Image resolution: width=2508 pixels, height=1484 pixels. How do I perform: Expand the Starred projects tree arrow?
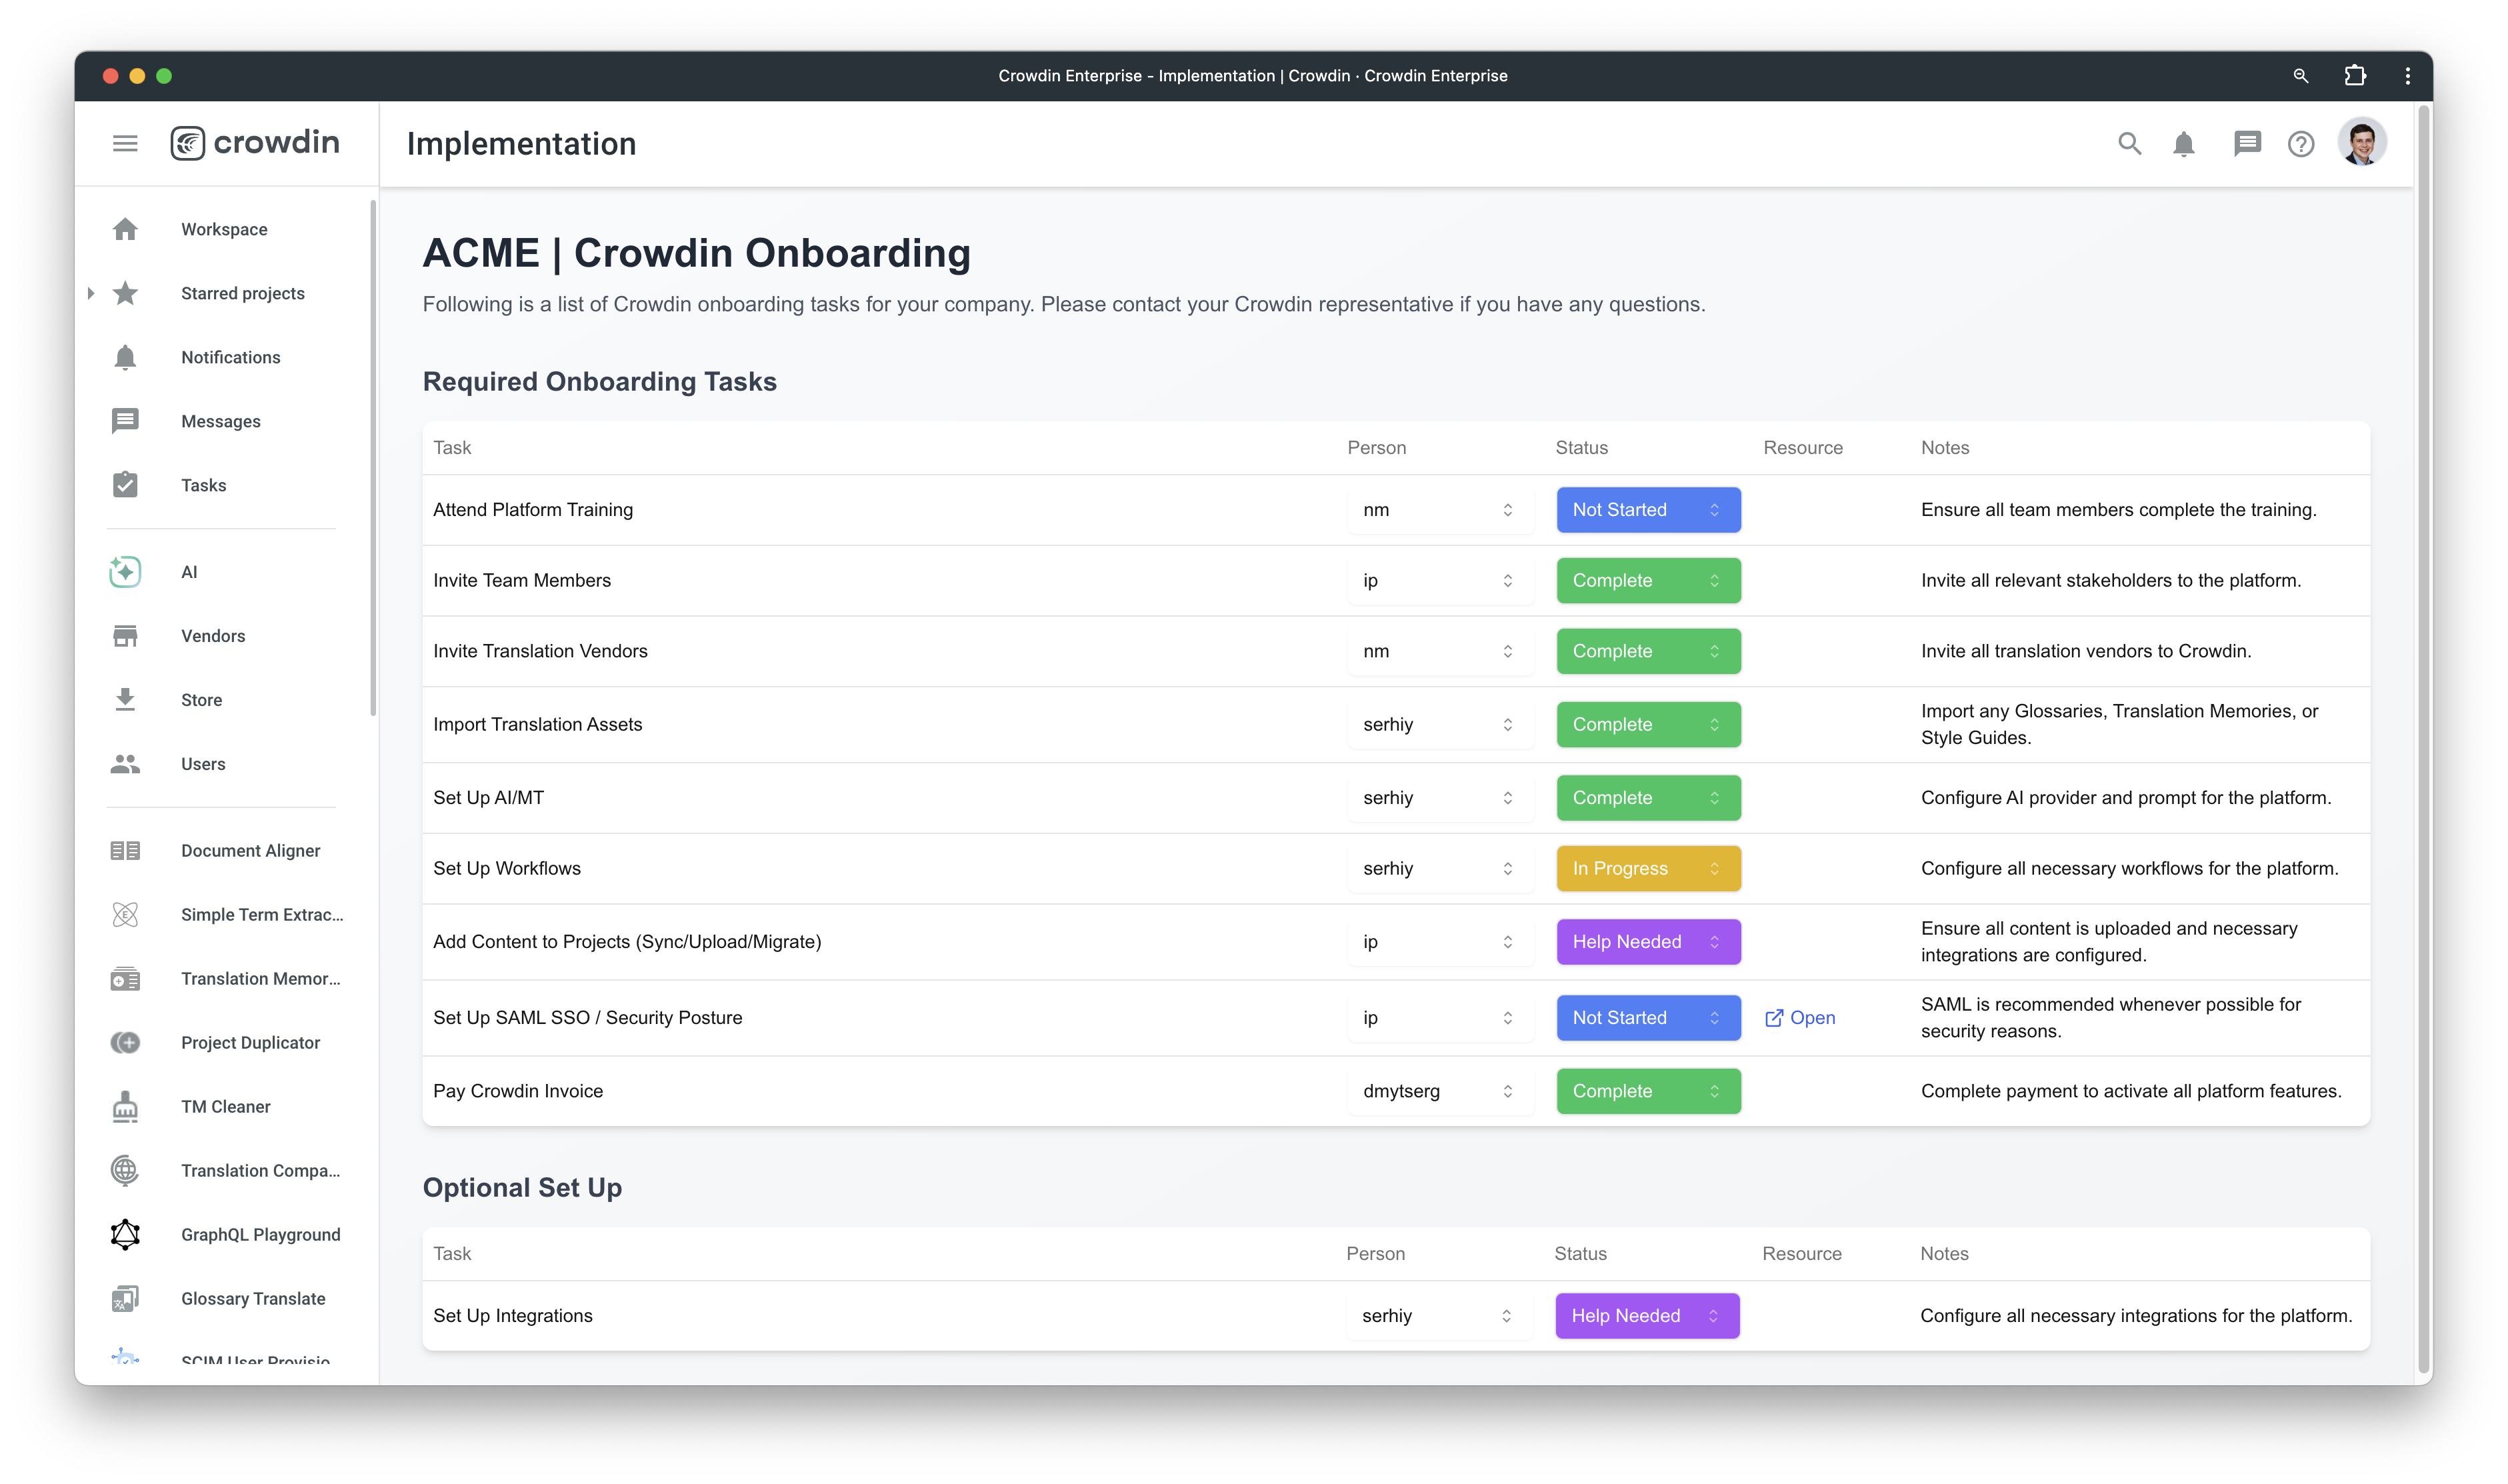pos(90,293)
